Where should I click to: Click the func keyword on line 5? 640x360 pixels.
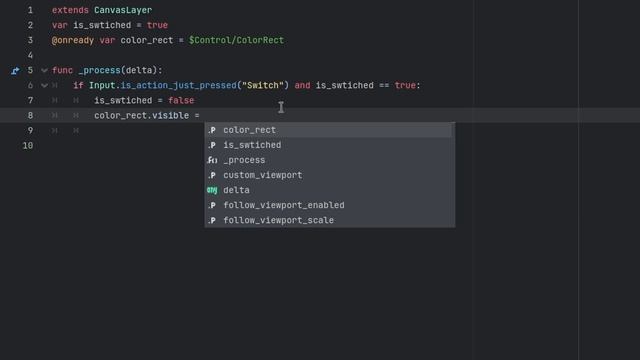[x=62, y=70]
